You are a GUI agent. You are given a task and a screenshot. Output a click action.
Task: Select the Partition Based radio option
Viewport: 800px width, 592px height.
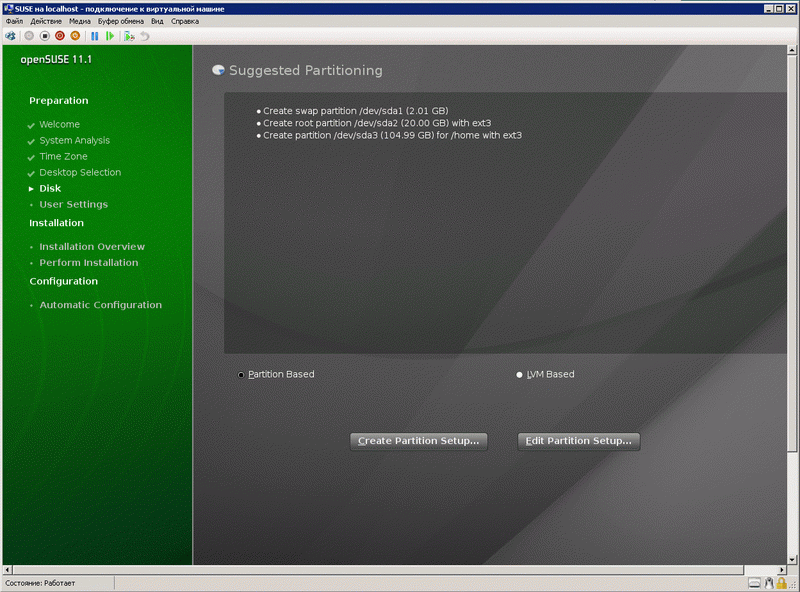click(x=276, y=375)
